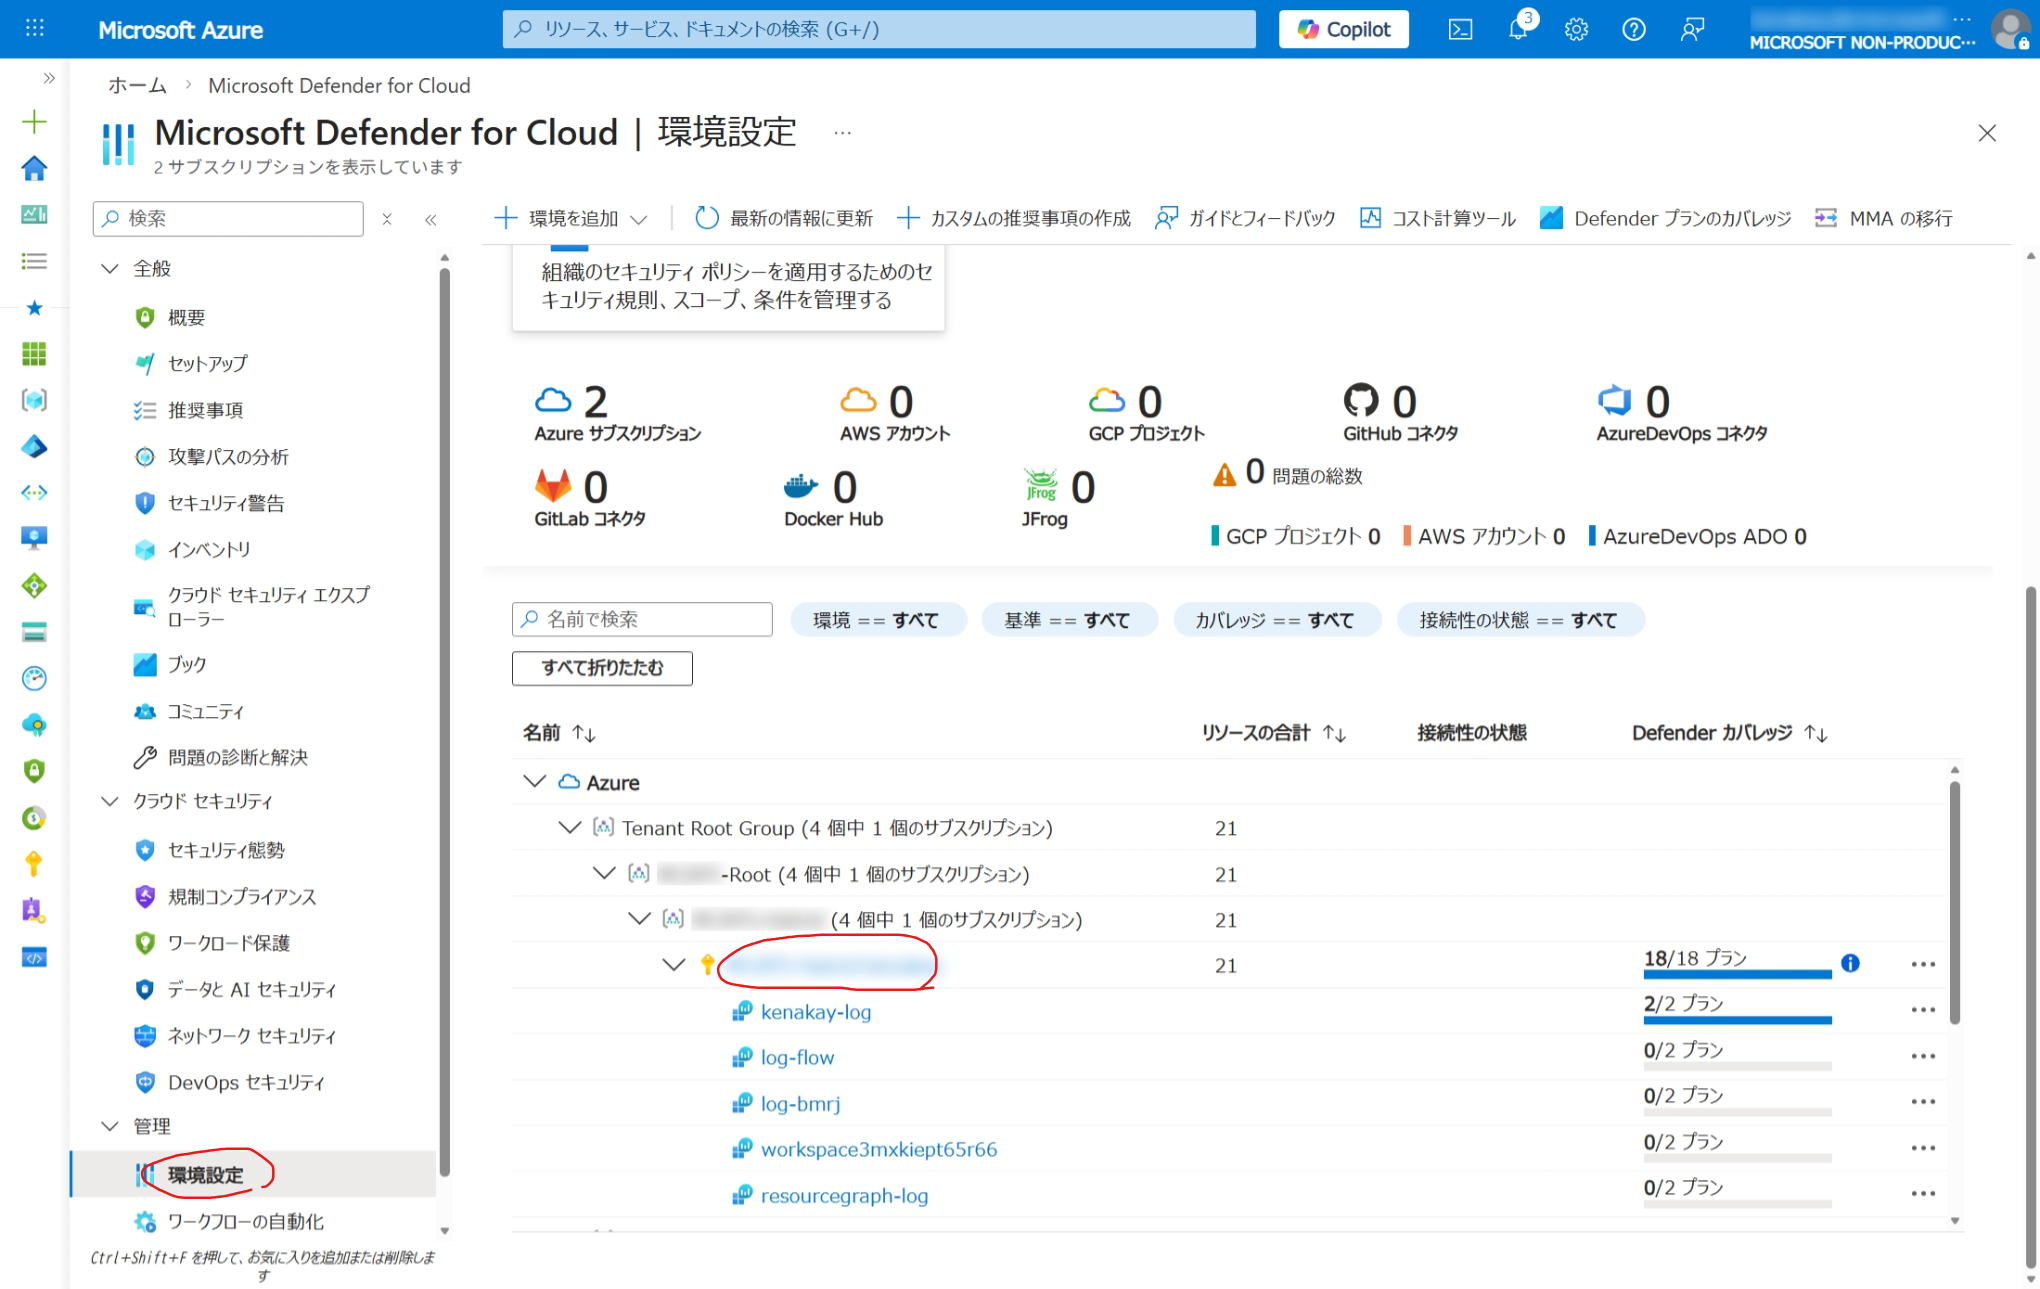Click the すべて折りたたむ button
This screenshot has height=1289, width=2040.
pyautogui.click(x=601, y=667)
